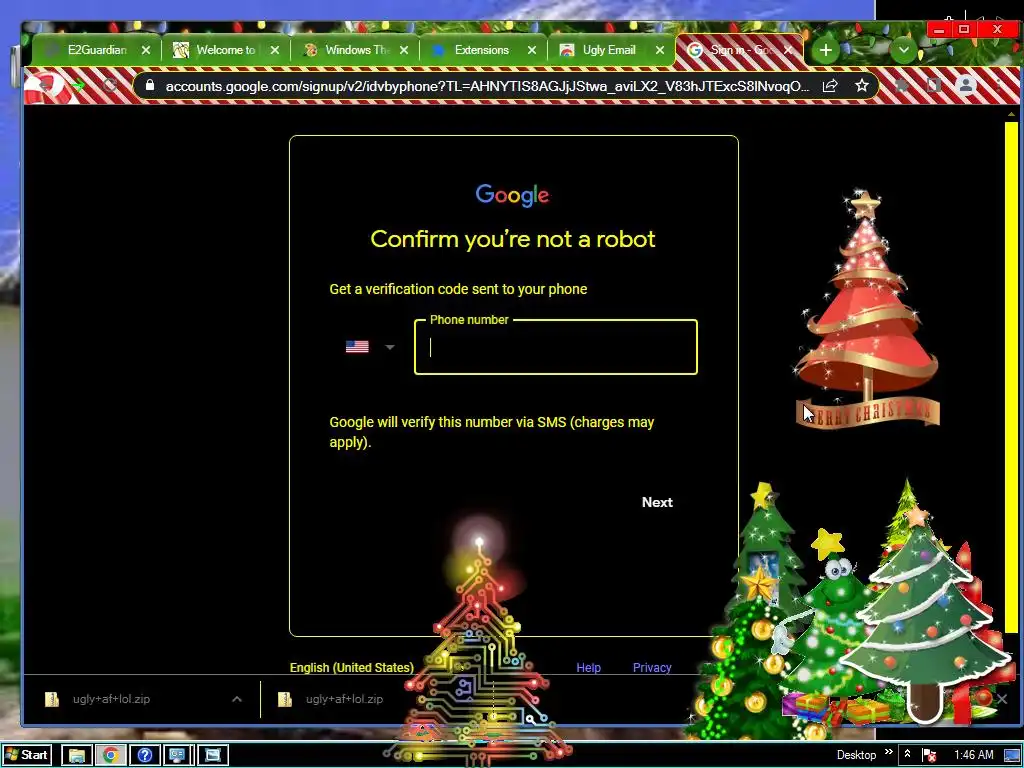Open the blue help question mark taskbar icon
The image size is (1024, 768).
click(x=144, y=755)
